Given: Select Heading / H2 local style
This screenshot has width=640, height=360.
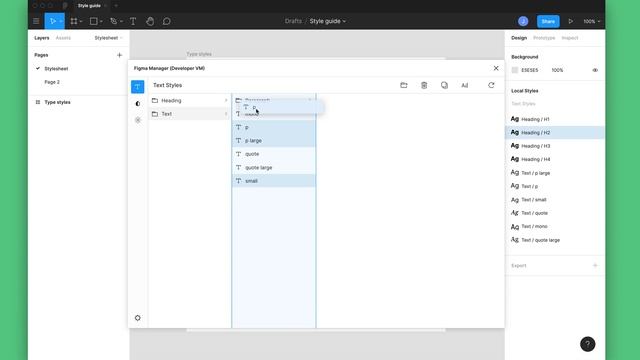Looking at the screenshot, I should tap(555, 133).
